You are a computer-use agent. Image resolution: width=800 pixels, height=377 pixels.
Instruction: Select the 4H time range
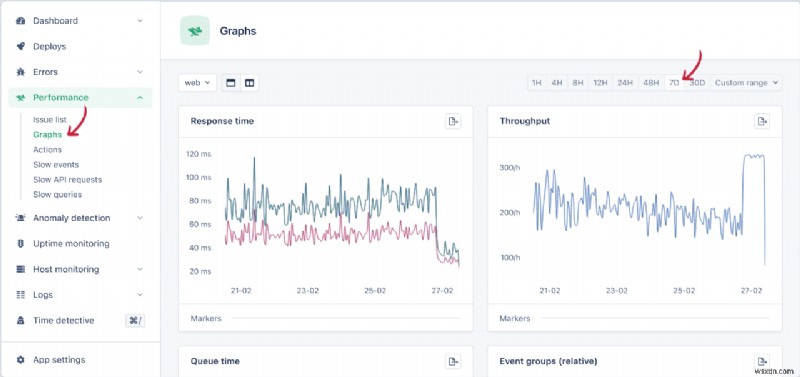point(557,83)
